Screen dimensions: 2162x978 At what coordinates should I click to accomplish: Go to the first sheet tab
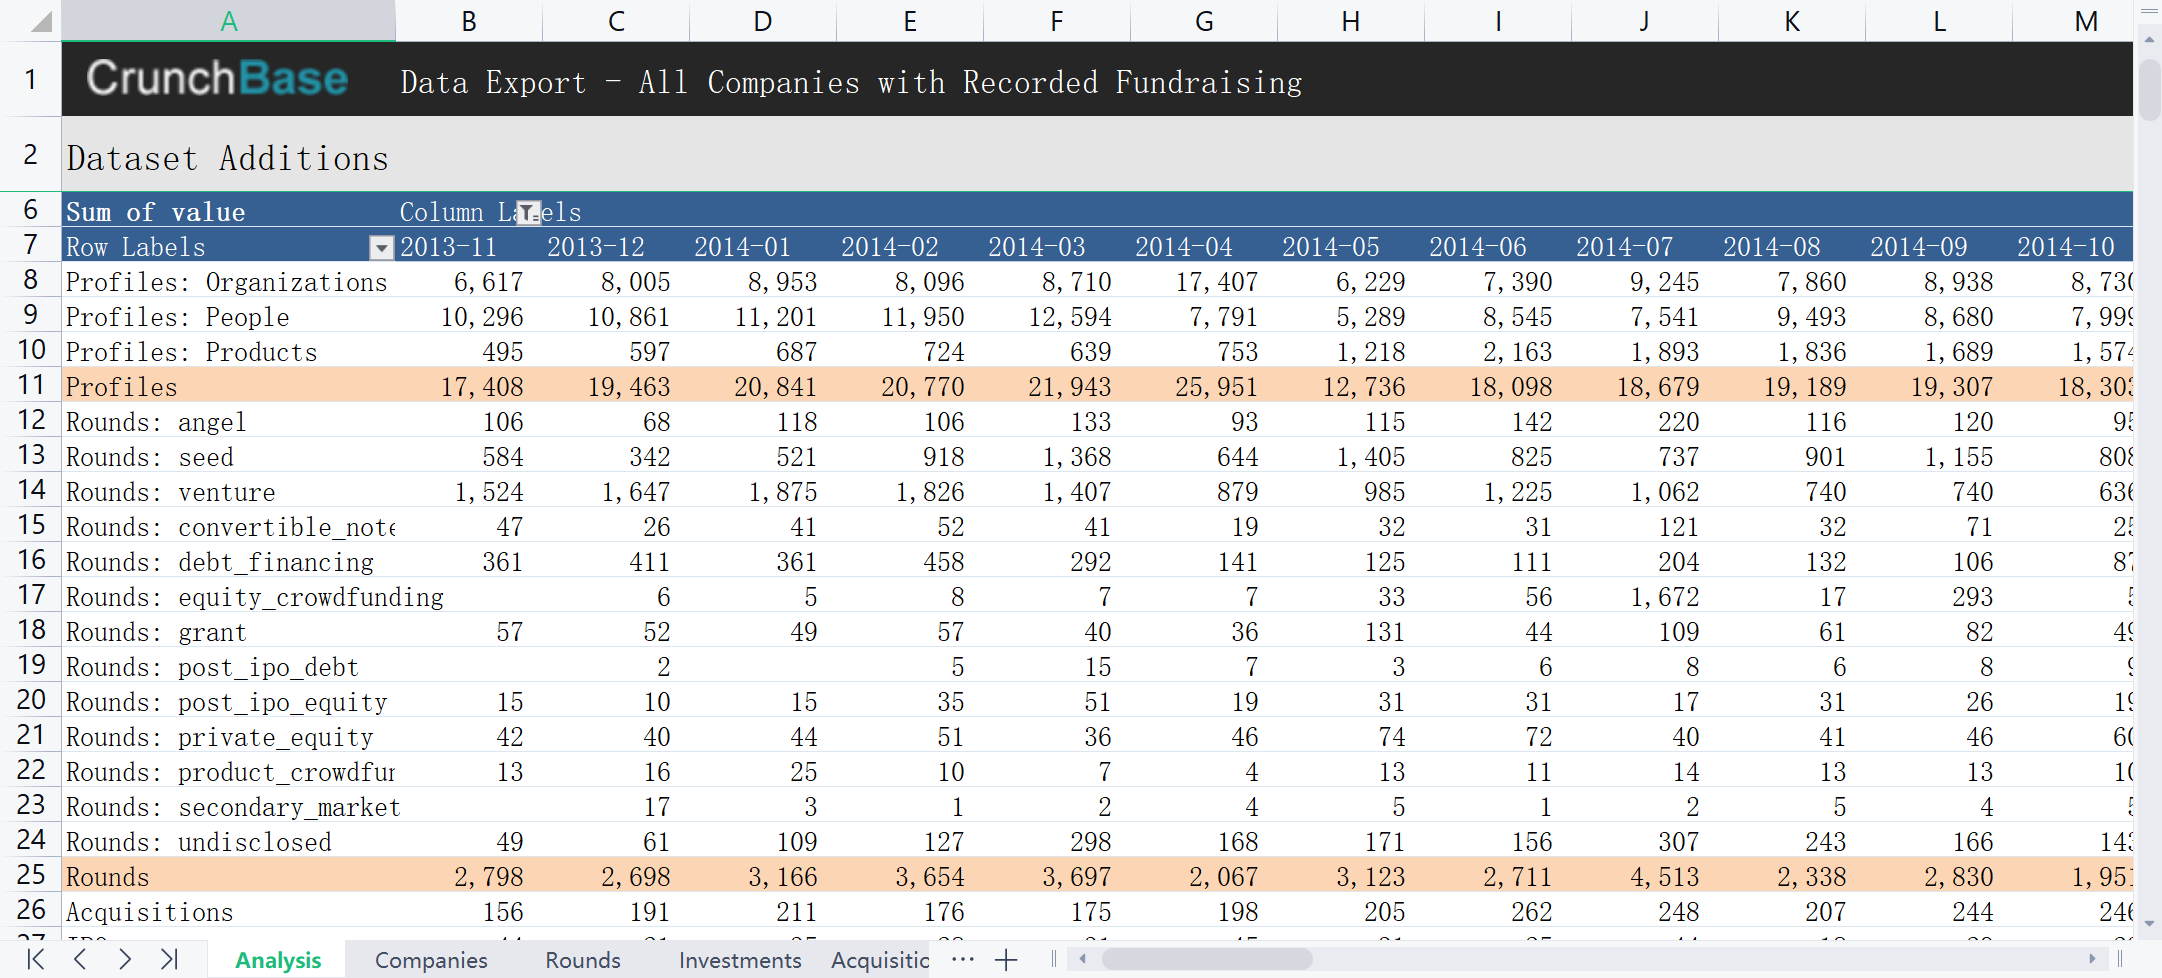(36, 960)
